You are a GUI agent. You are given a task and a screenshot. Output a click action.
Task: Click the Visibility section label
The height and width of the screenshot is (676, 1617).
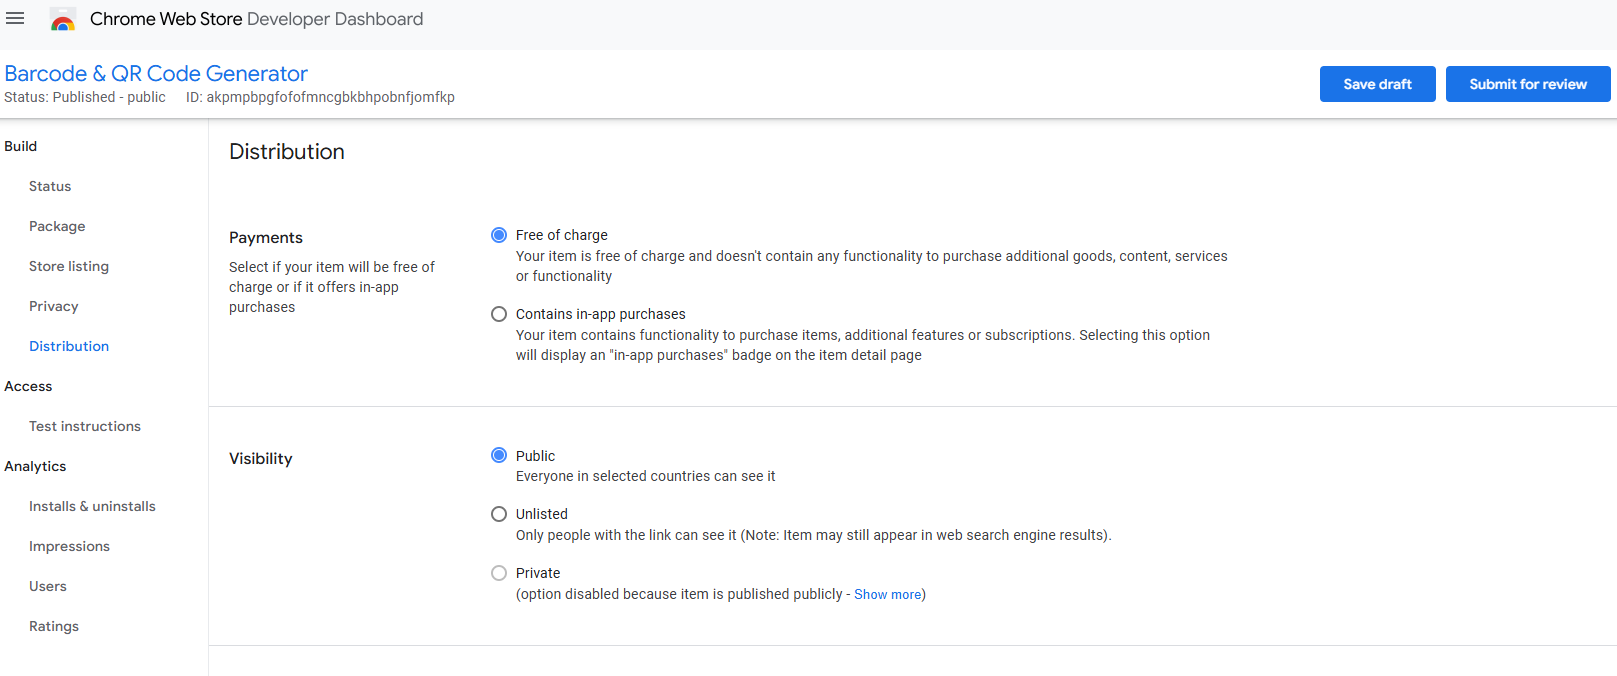point(261,459)
